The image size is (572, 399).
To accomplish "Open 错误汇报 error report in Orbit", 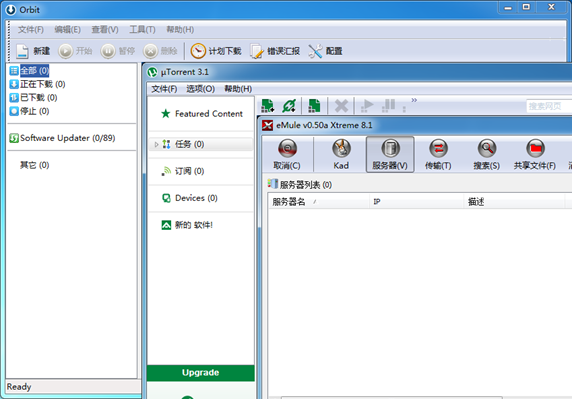I will tap(275, 51).
